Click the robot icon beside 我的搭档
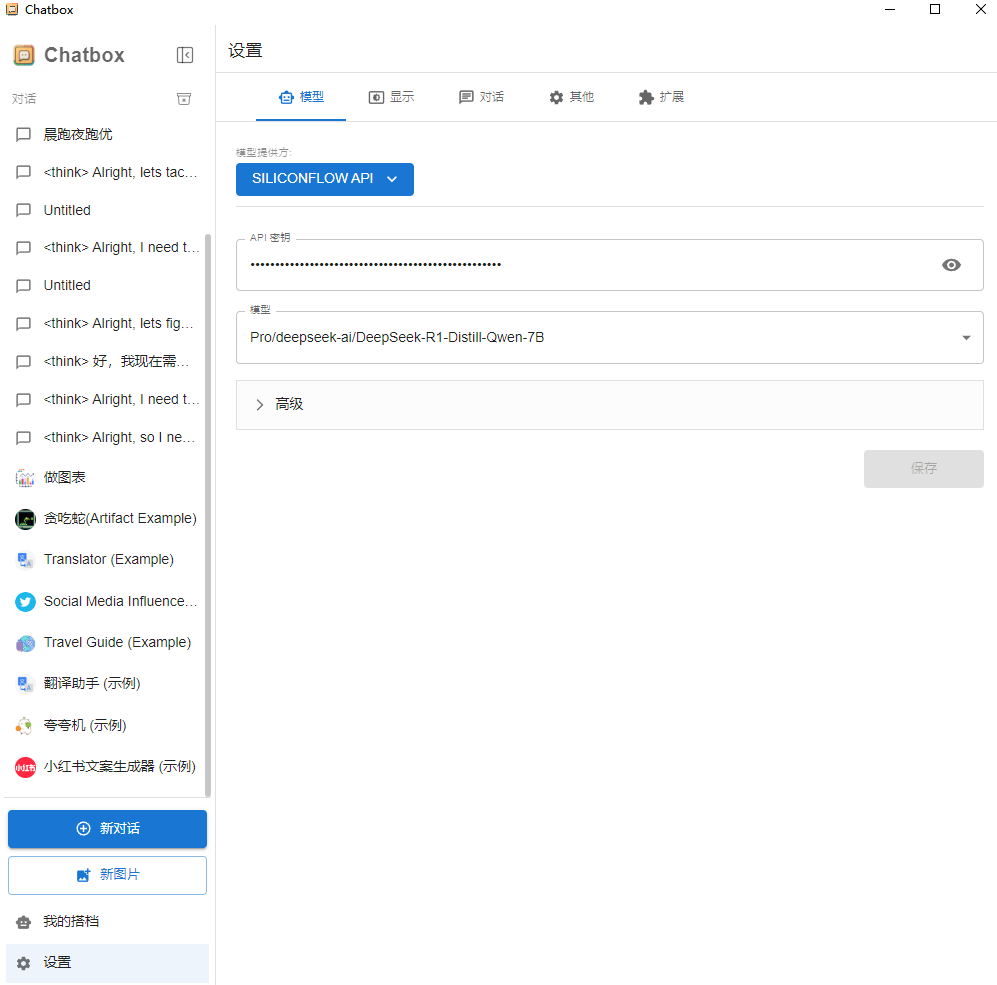The width and height of the screenshot is (997, 985). 24,922
